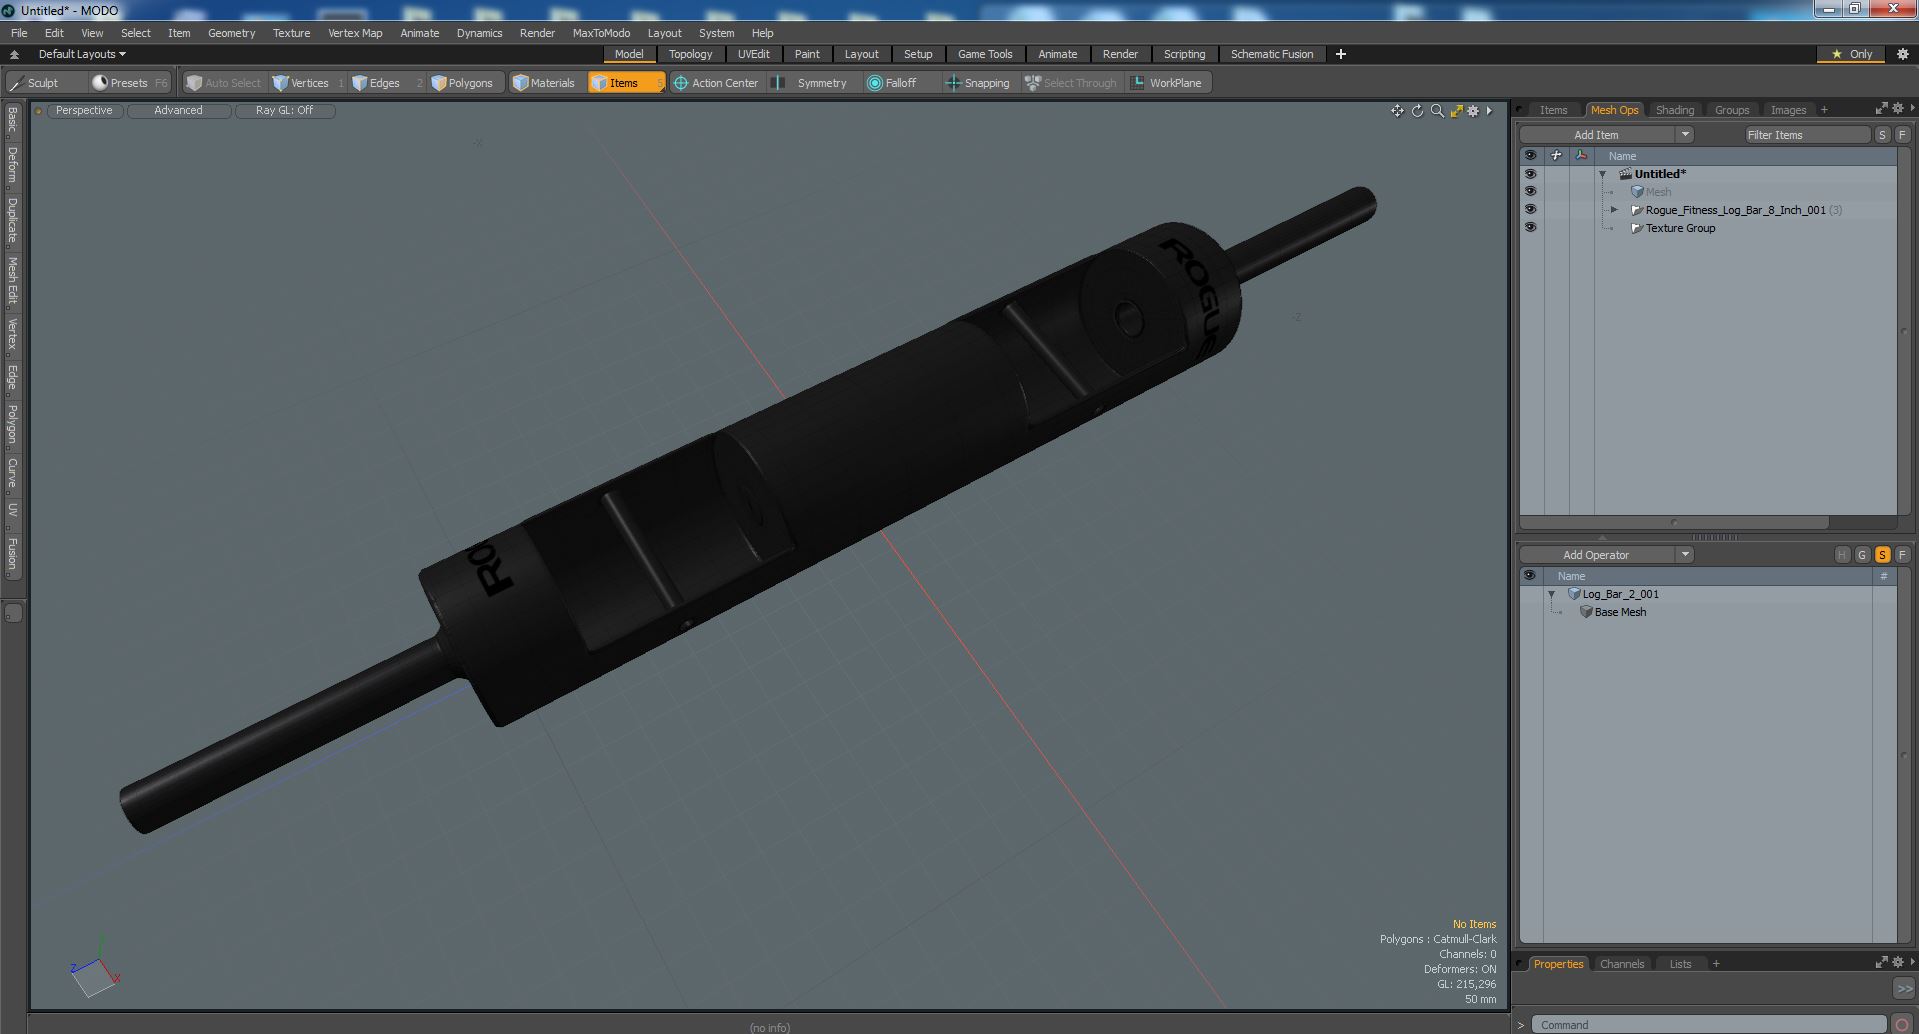Toggle Auto Select
The image size is (1919, 1034).
pyautogui.click(x=223, y=83)
